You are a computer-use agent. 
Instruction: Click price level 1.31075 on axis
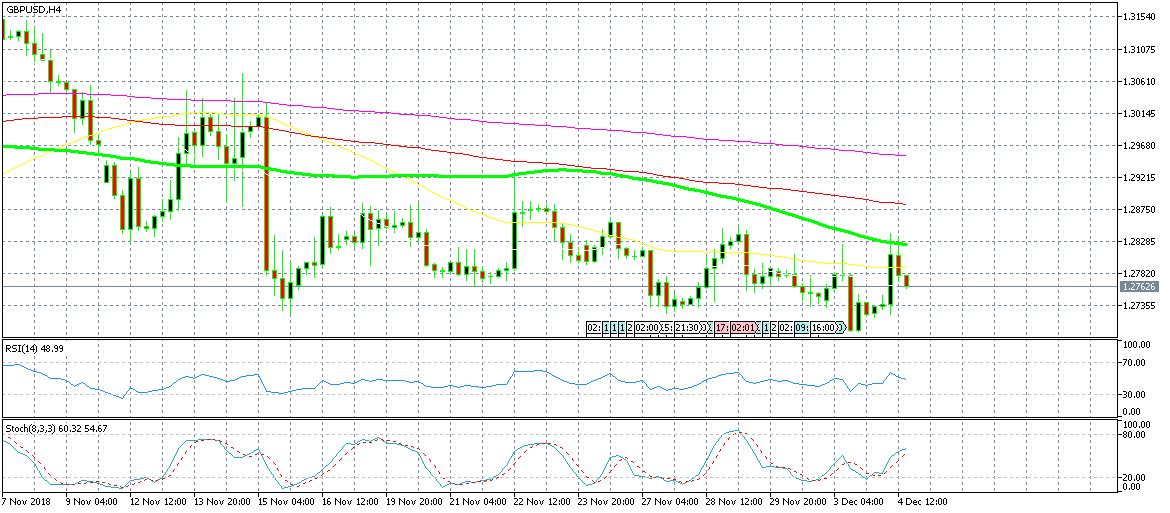click(x=1139, y=48)
